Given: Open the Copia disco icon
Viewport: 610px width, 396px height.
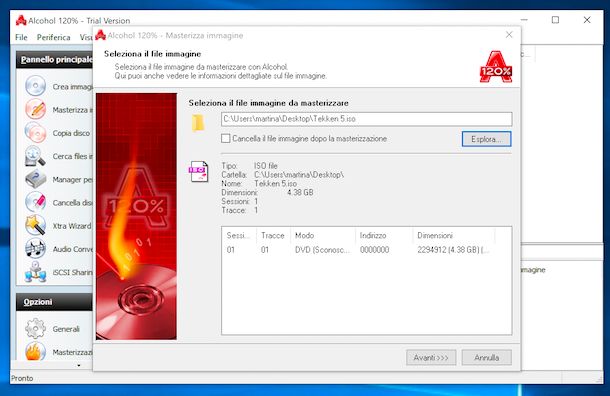Looking at the screenshot, I should 35,133.
